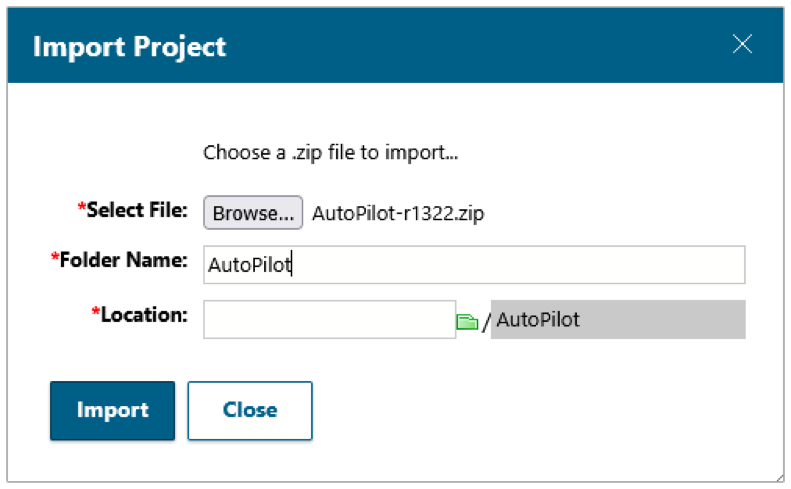Click the 'Choose a .zip file' instruction text
This screenshot has width=791, height=489.
pyautogui.click(x=330, y=153)
